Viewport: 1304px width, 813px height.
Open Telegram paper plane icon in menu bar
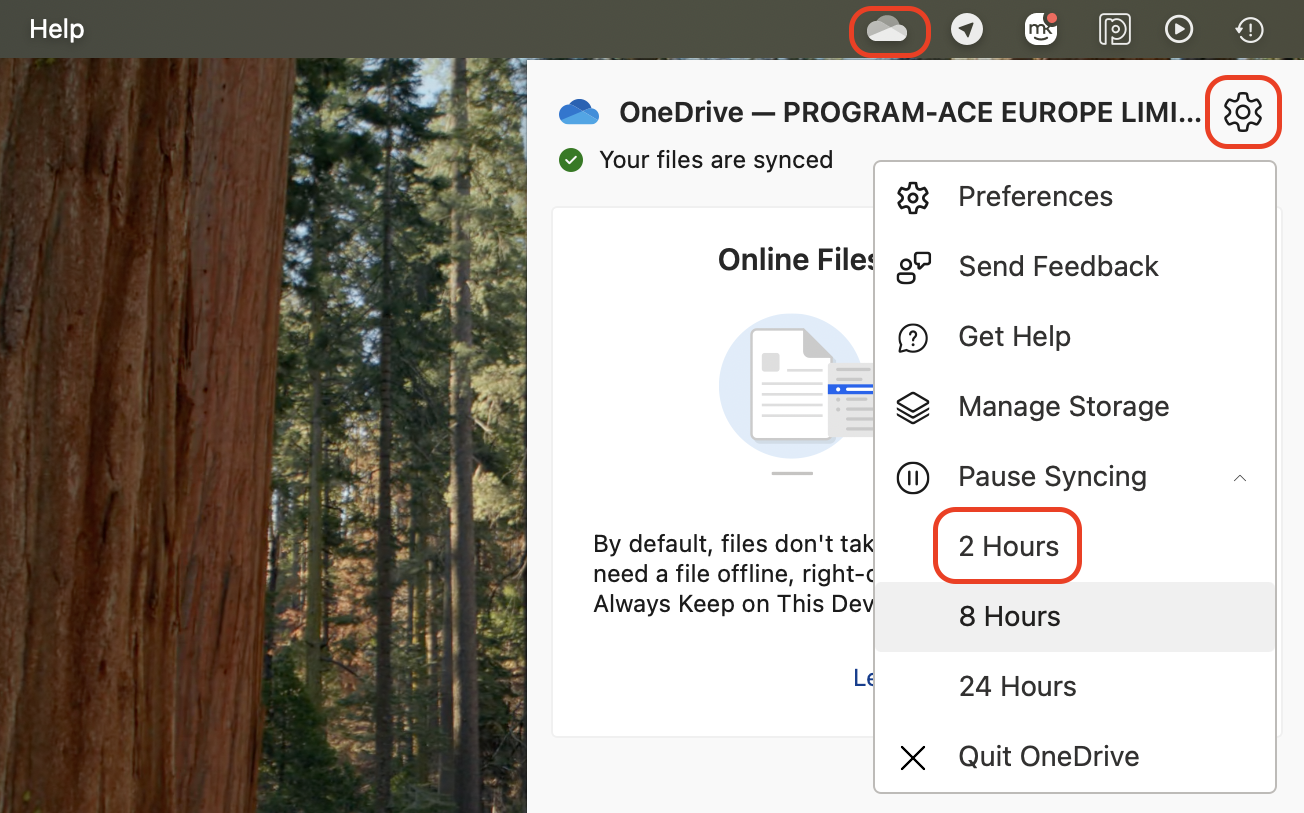(967, 29)
